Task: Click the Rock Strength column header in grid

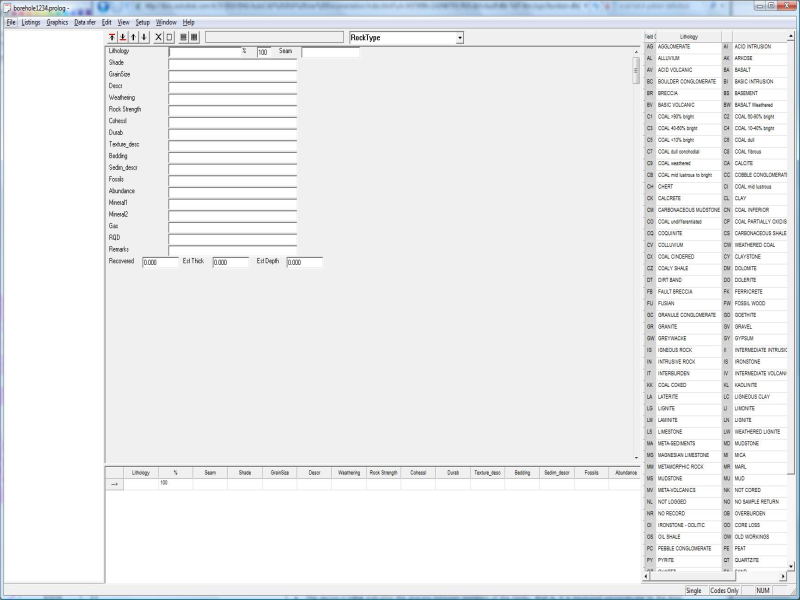Action: tap(383, 472)
